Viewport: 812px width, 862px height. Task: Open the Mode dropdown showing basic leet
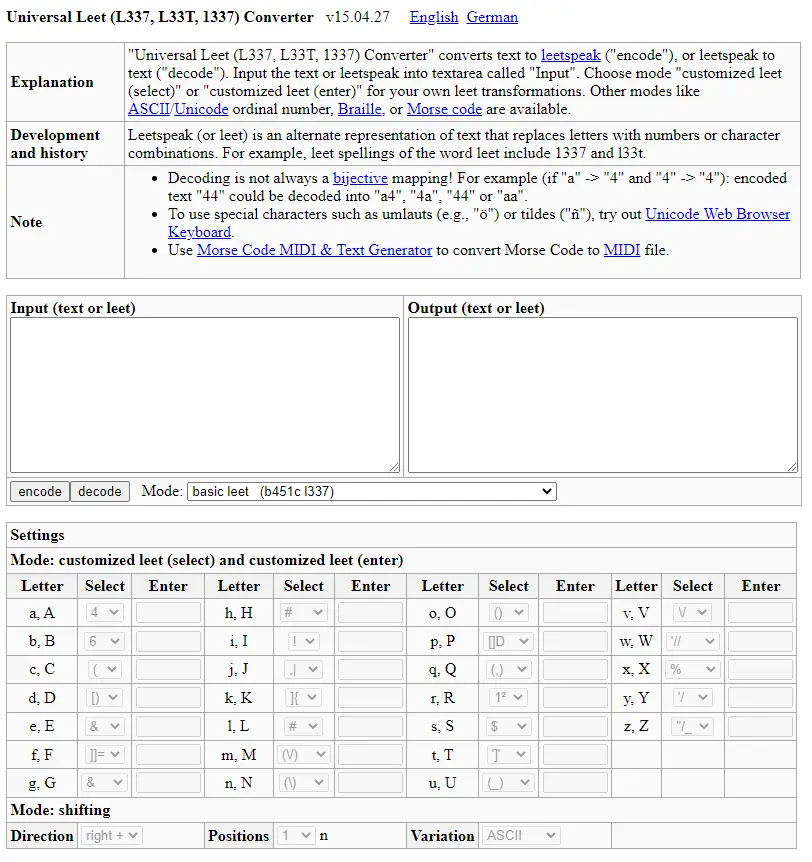click(372, 491)
